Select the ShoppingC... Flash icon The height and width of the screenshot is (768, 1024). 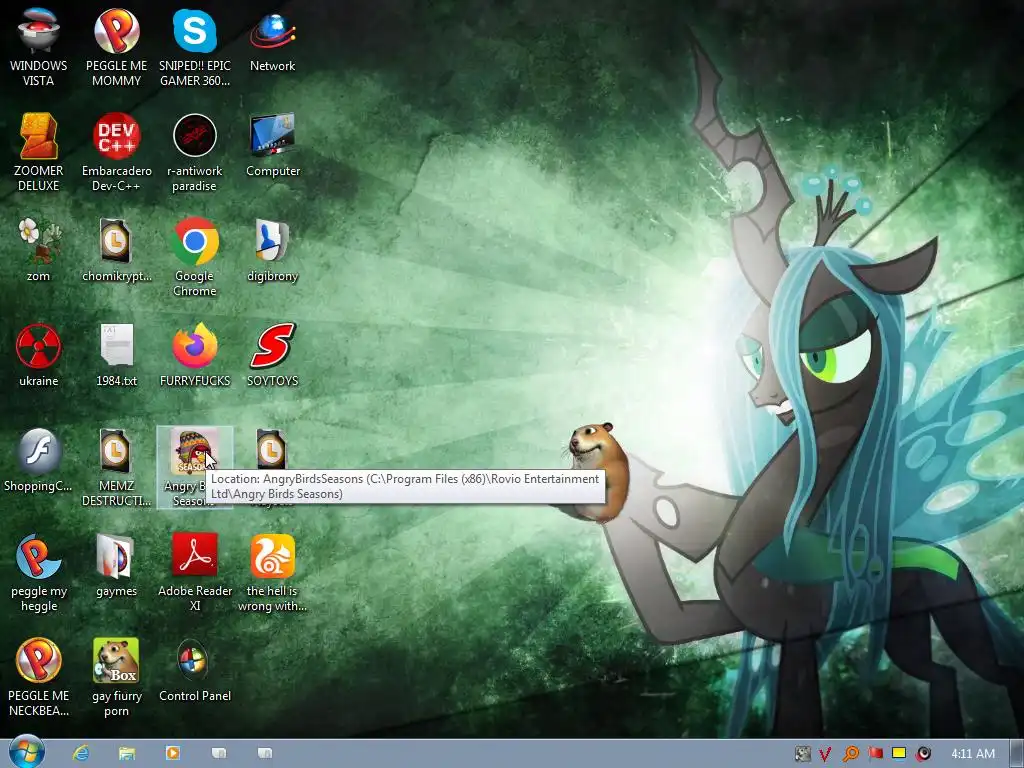pyautogui.click(x=39, y=460)
